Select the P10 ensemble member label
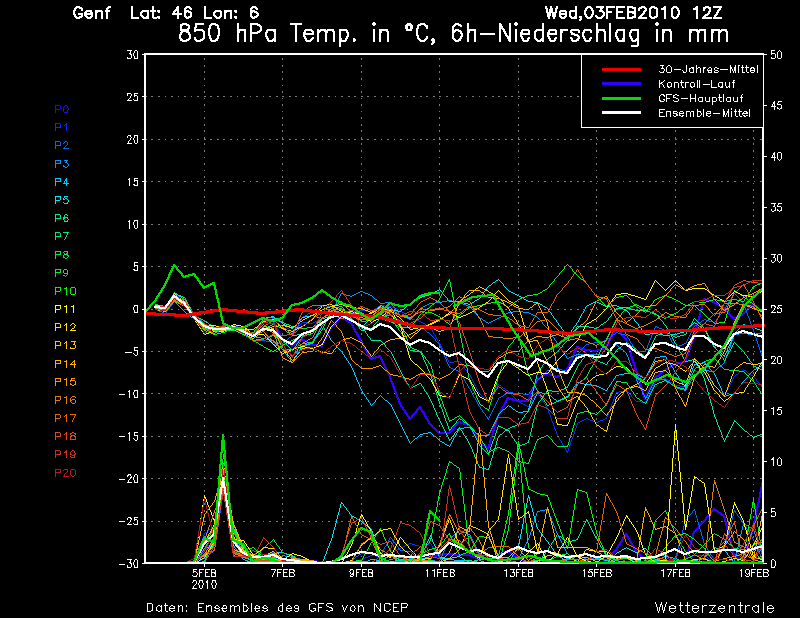 tap(65, 291)
